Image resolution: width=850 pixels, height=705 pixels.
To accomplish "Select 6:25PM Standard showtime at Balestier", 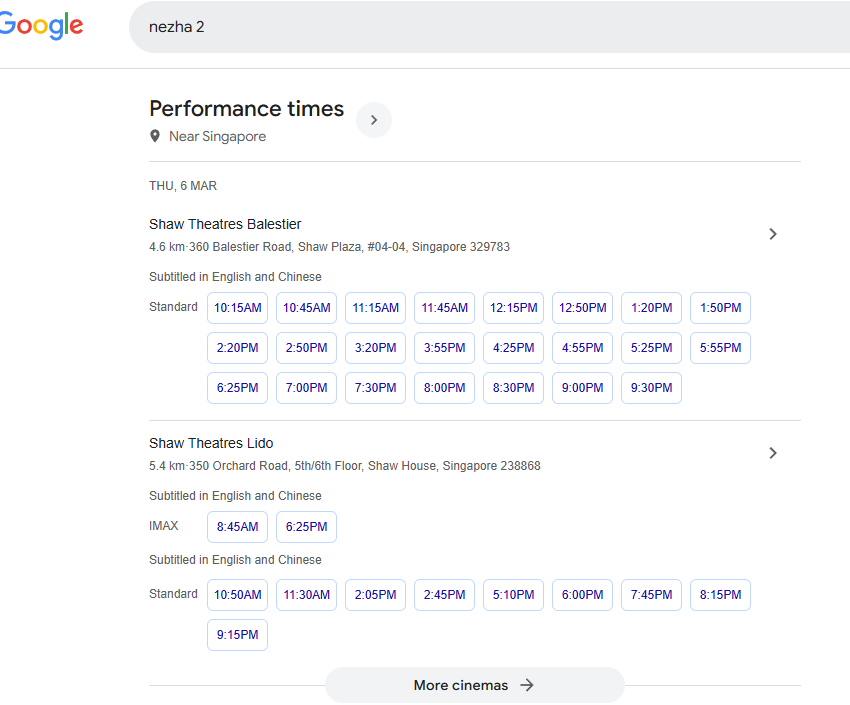I will tap(237, 388).
